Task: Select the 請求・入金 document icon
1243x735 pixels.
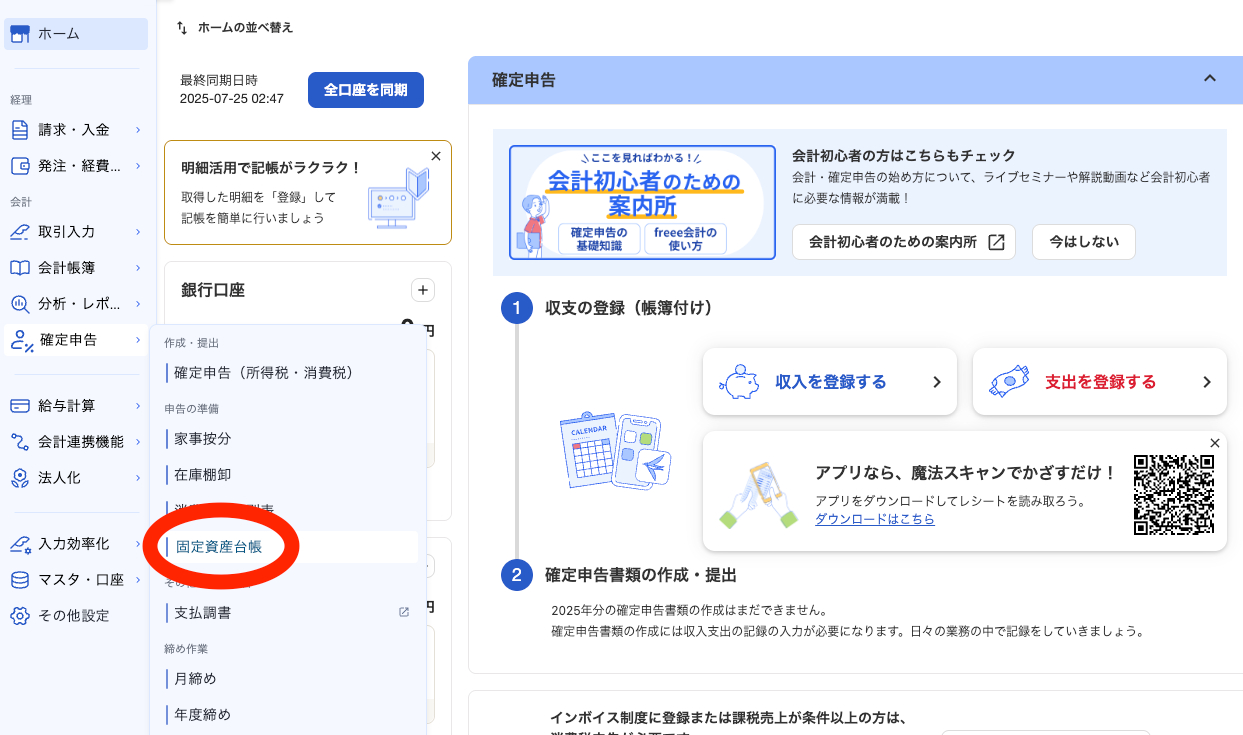Action: pos(19,128)
